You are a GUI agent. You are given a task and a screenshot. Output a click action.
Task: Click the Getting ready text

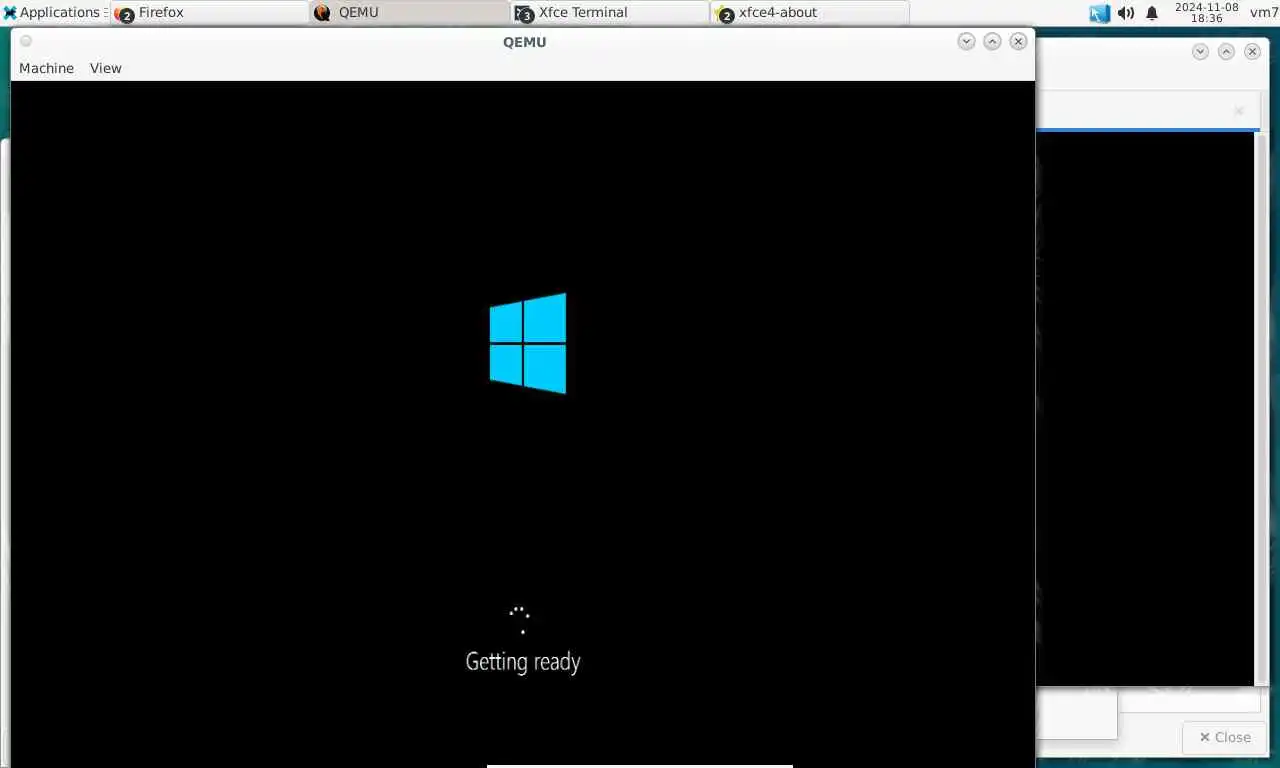(523, 661)
